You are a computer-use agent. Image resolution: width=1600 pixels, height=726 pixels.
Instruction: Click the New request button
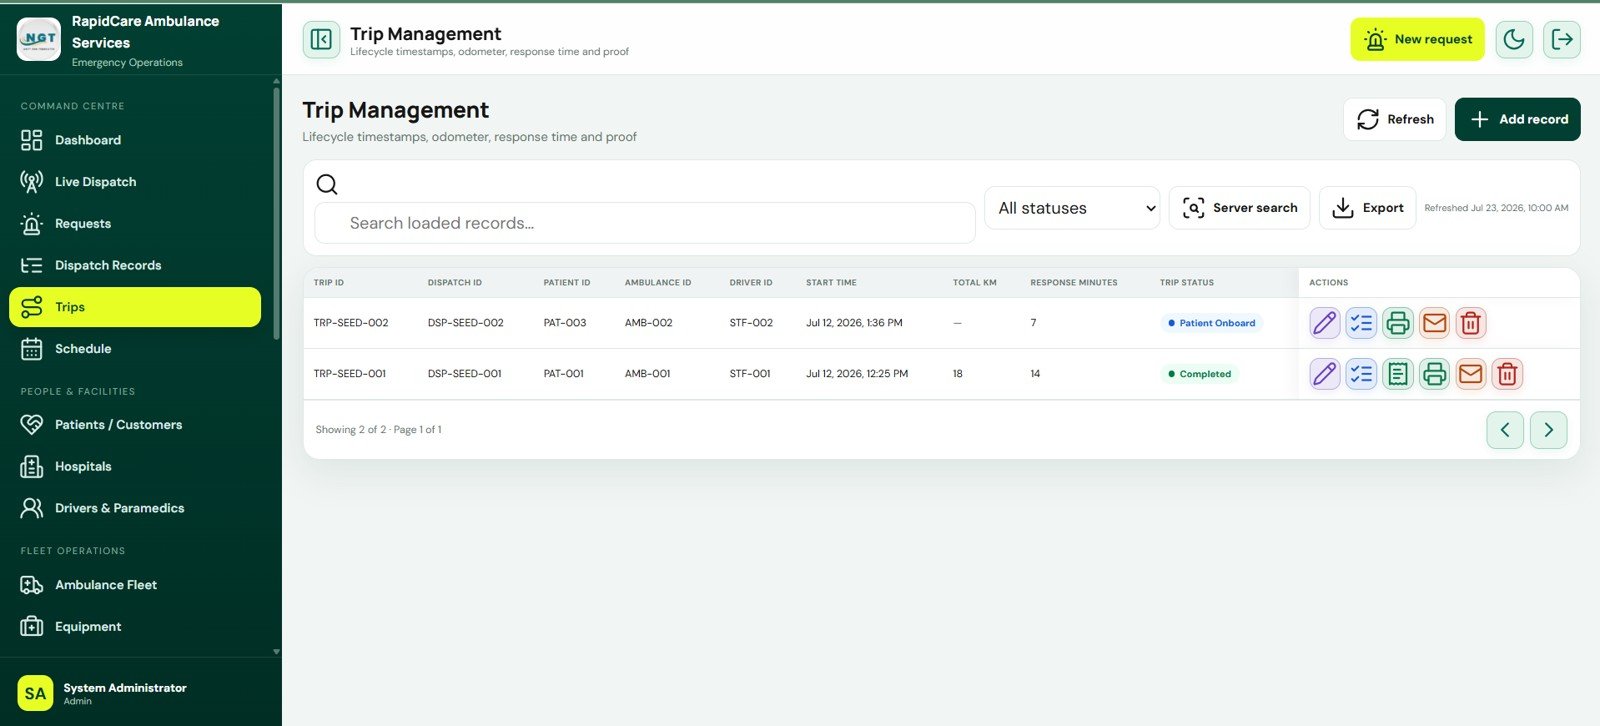[1417, 39]
